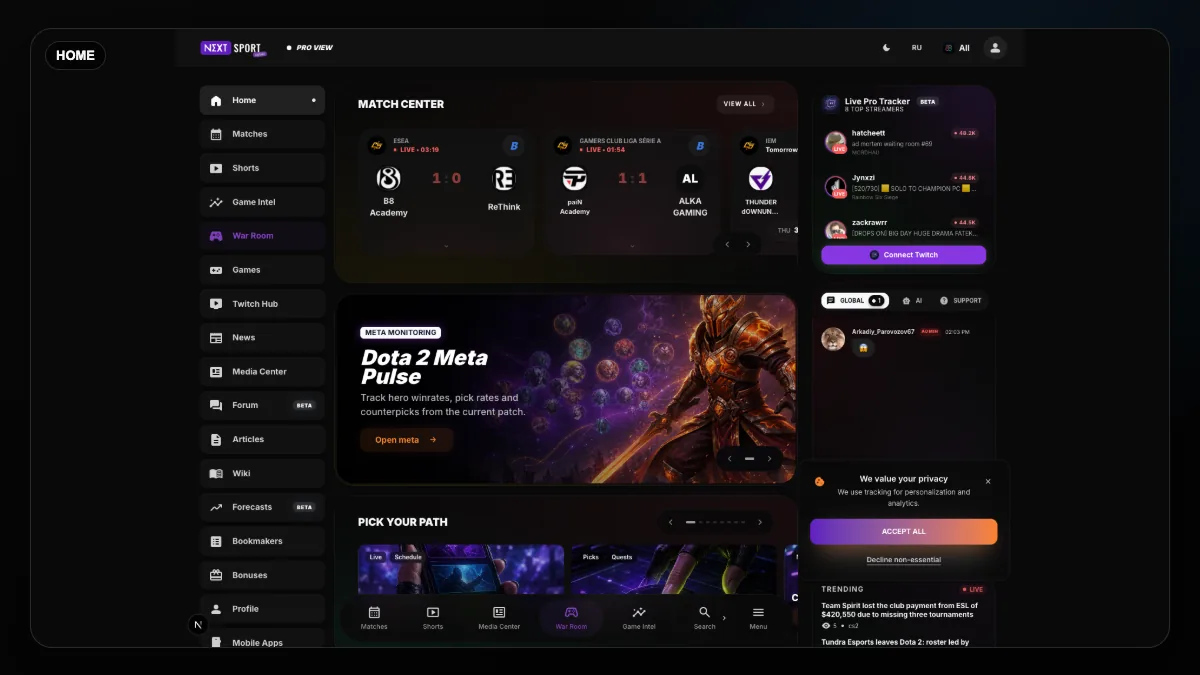Open Search in the bottom navigation bar
Viewport: 1200px width, 675px height.
click(705, 618)
